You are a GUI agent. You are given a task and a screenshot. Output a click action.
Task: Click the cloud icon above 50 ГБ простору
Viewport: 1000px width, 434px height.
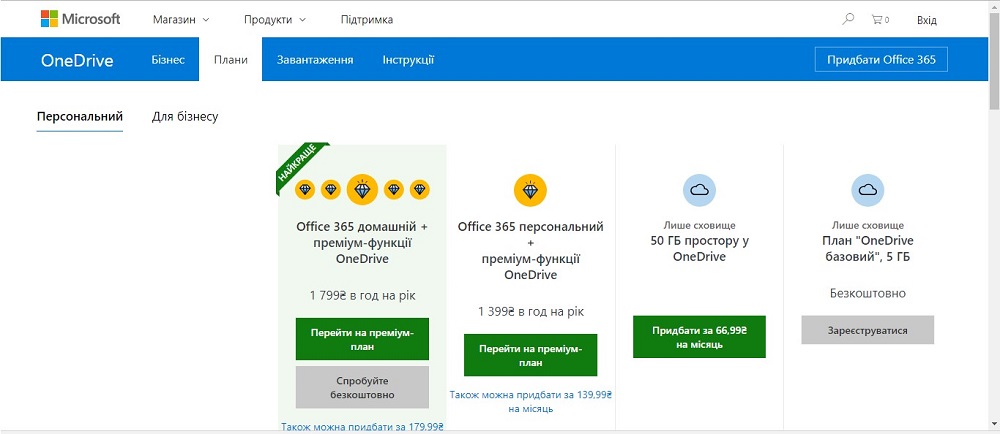tap(699, 190)
